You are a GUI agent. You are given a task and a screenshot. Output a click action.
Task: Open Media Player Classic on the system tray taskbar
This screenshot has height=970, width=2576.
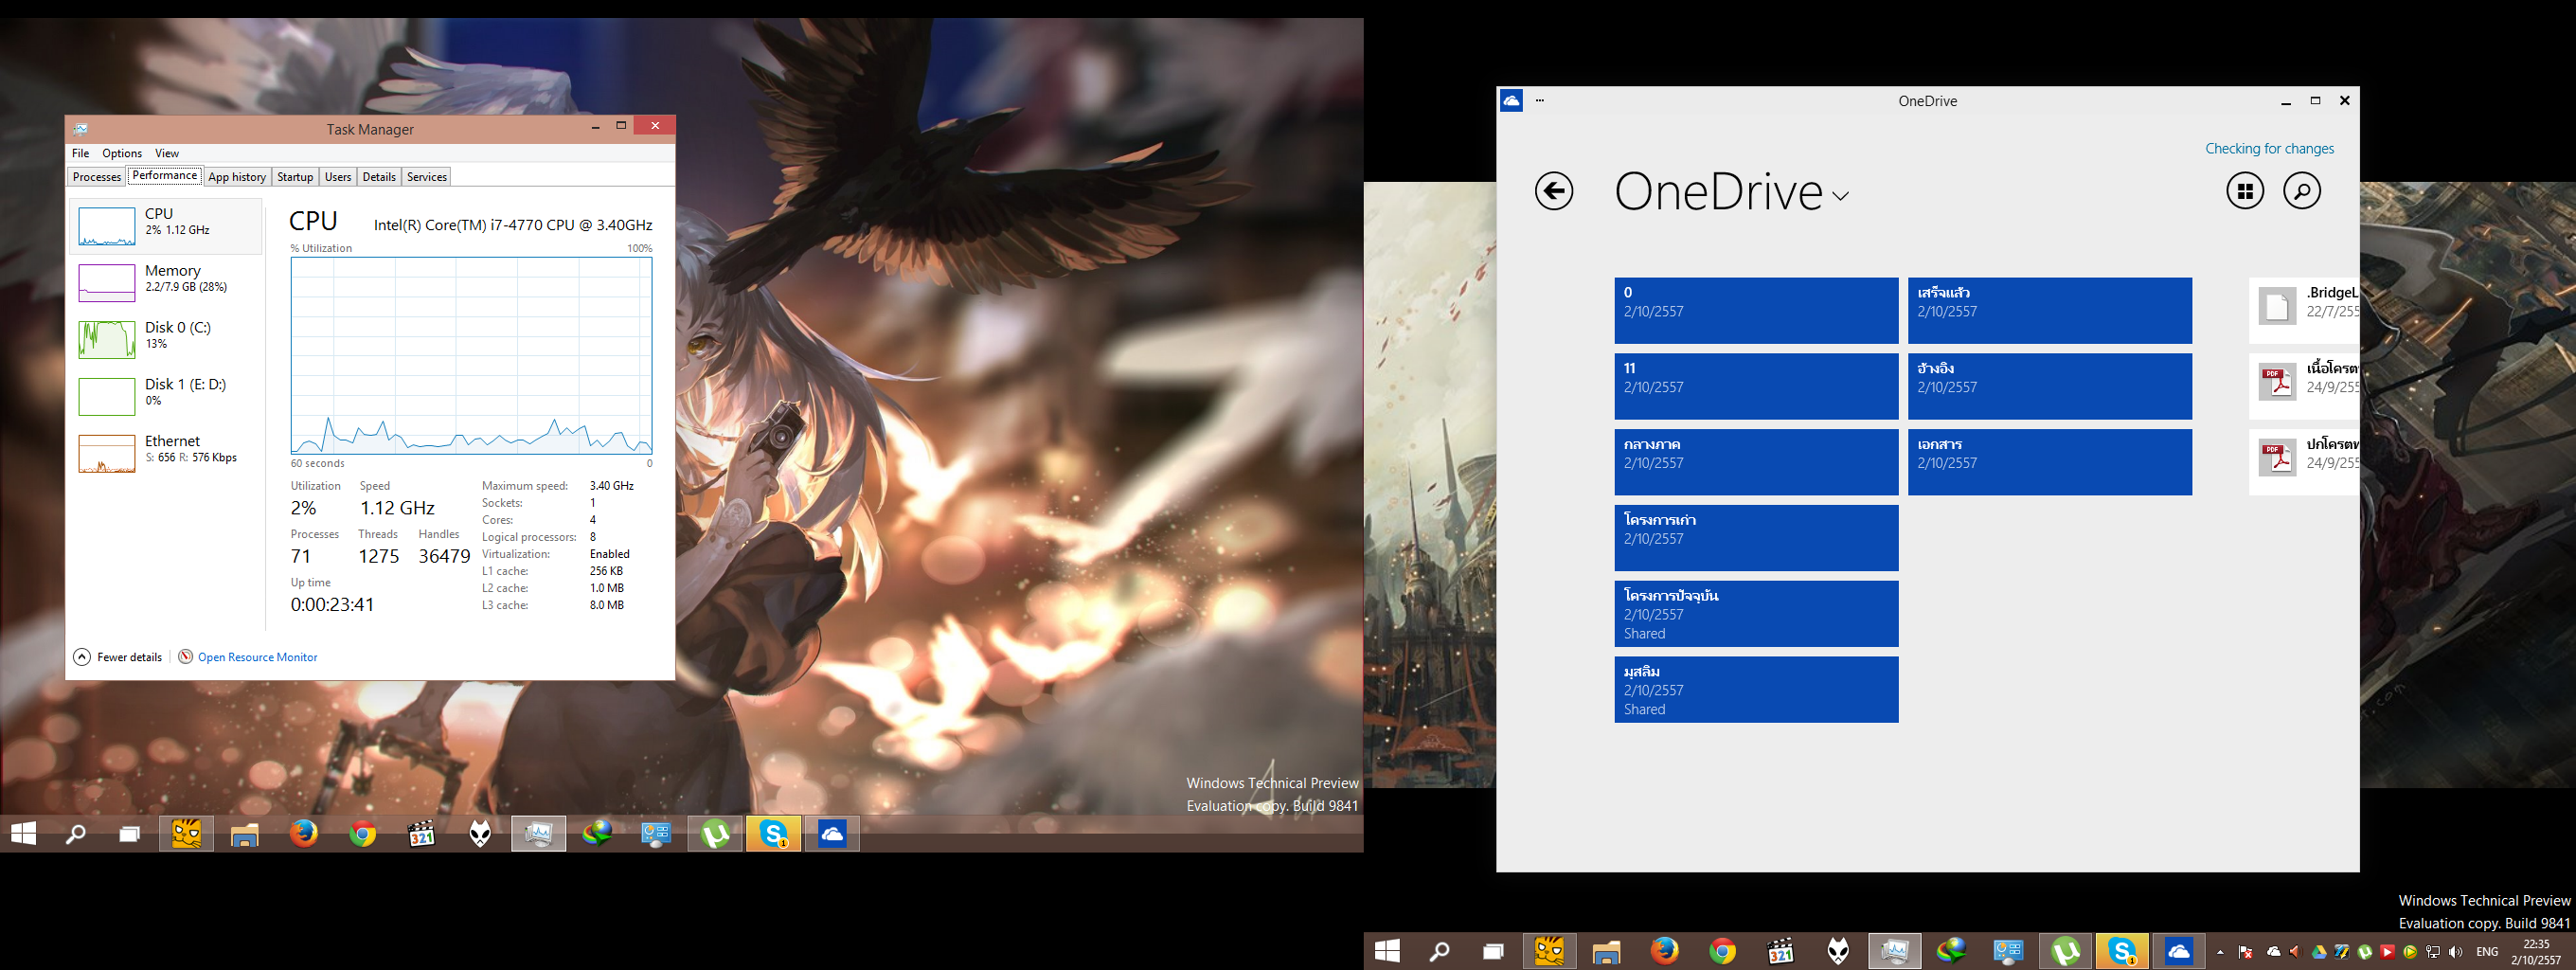(x=1781, y=951)
